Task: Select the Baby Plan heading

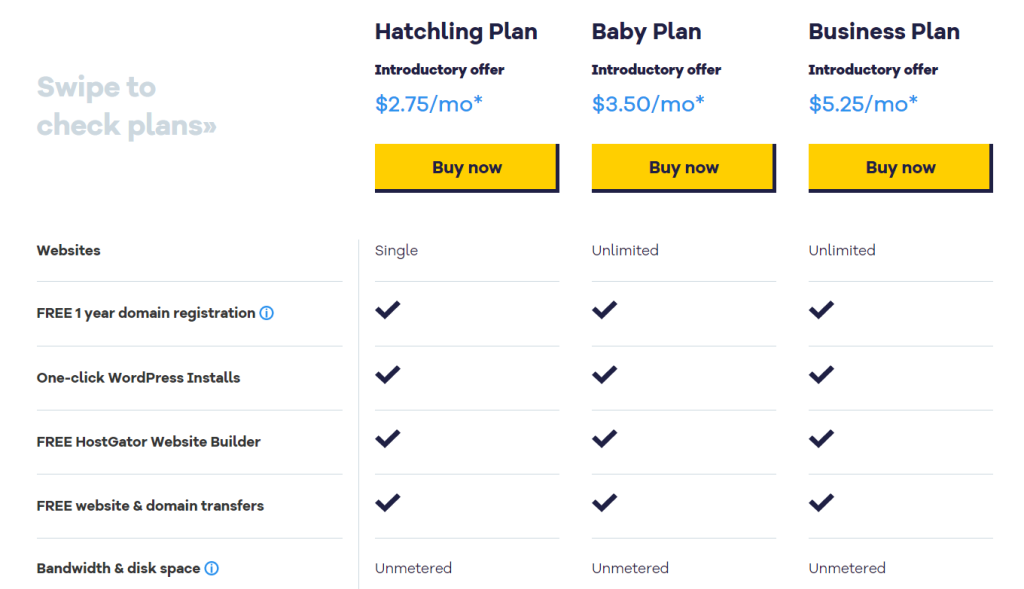Action: tap(647, 31)
